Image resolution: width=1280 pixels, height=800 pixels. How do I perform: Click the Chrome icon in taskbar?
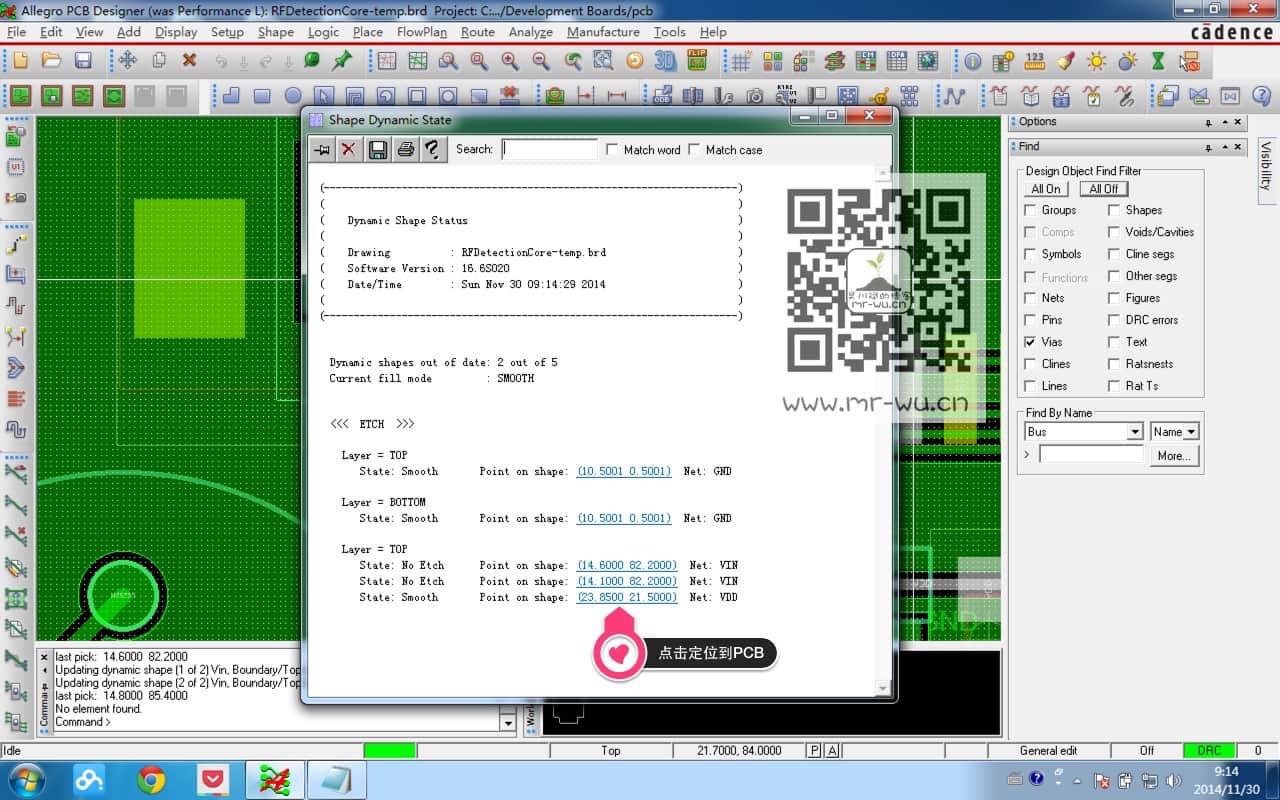152,780
